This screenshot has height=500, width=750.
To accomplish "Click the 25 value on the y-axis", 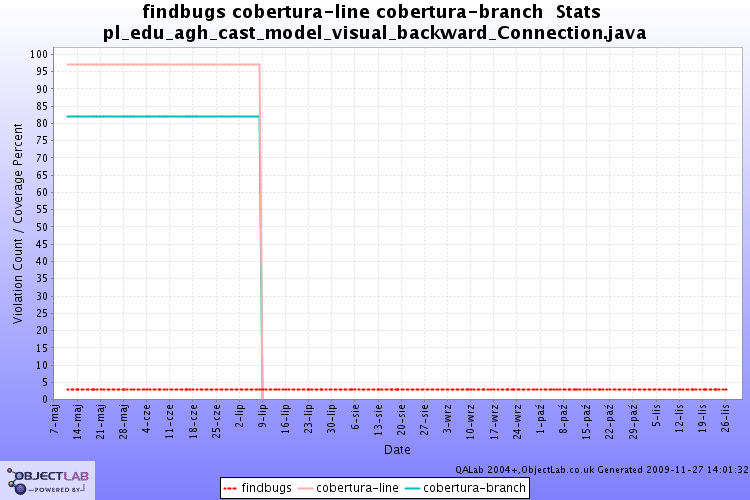I will (42, 313).
